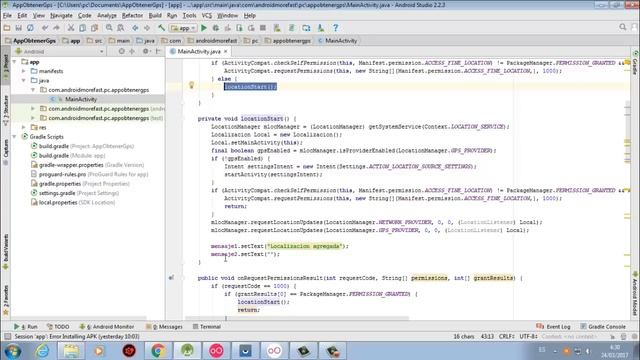Collapse the java folder node

tap(24, 80)
